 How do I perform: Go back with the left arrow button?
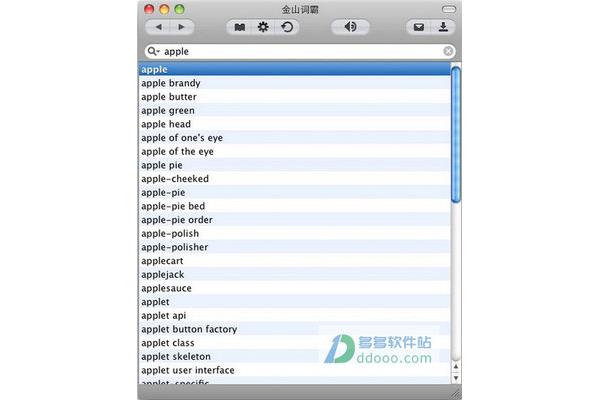[158, 27]
